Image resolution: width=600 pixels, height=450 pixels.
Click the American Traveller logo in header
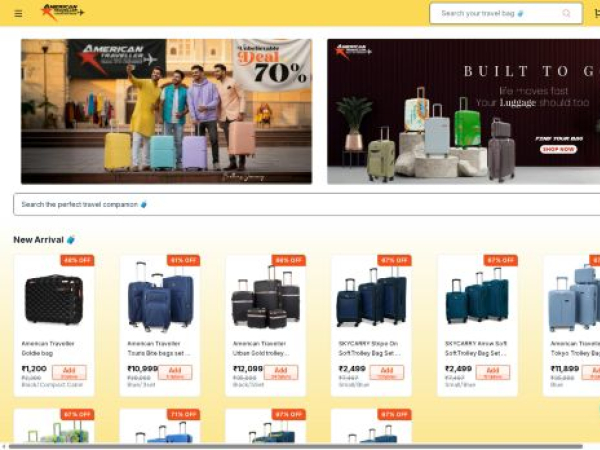point(62,12)
